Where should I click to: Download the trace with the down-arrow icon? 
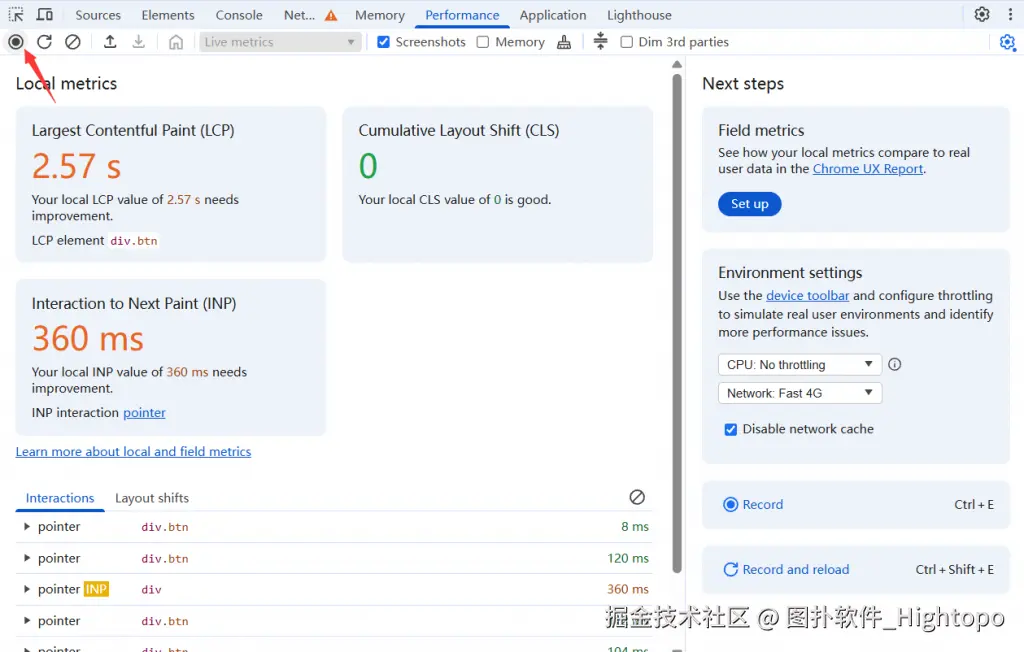pyautogui.click(x=138, y=42)
